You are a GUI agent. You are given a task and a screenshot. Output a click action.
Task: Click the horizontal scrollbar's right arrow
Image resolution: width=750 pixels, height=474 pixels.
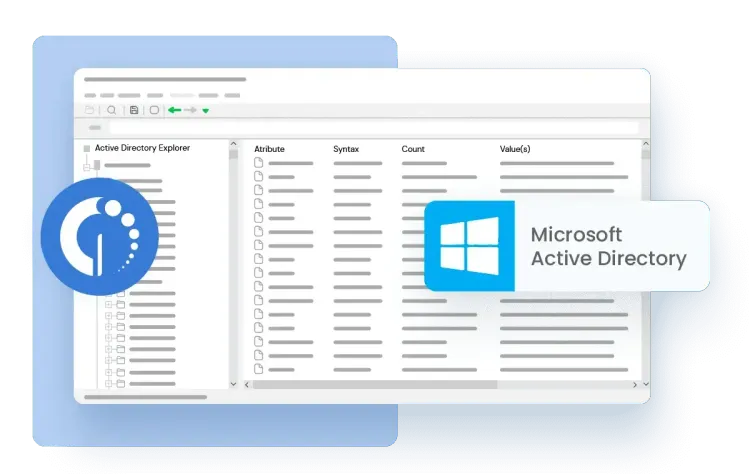(634, 384)
